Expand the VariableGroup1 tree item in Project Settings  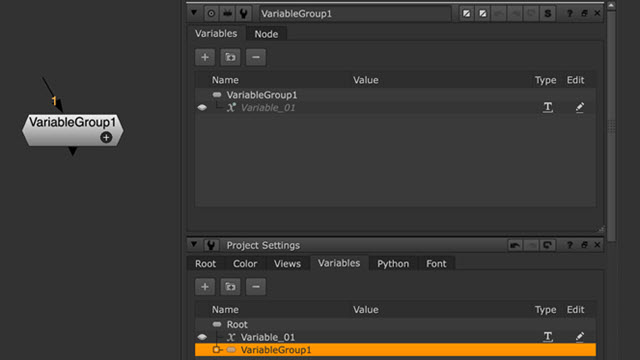pyautogui.click(x=216, y=350)
